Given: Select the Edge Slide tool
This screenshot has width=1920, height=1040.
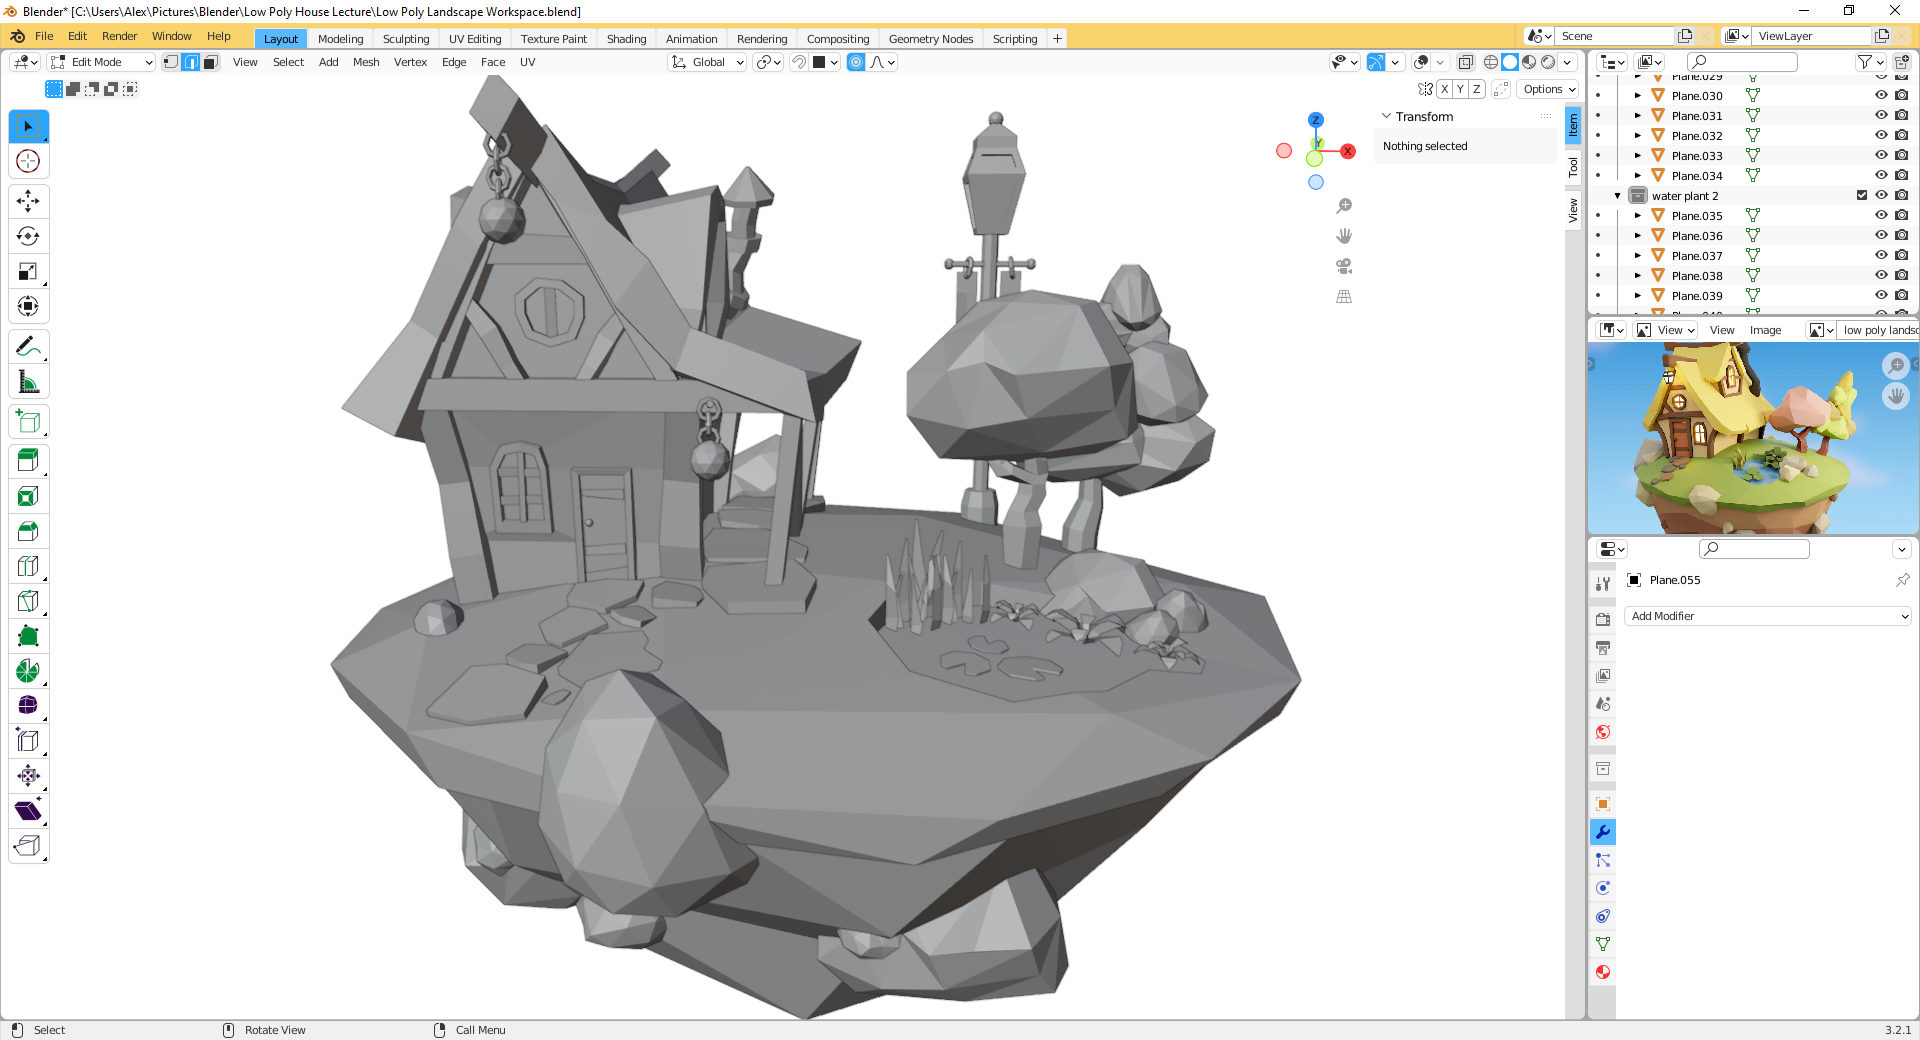Looking at the screenshot, I should pyautogui.click(x=28, y=741).
